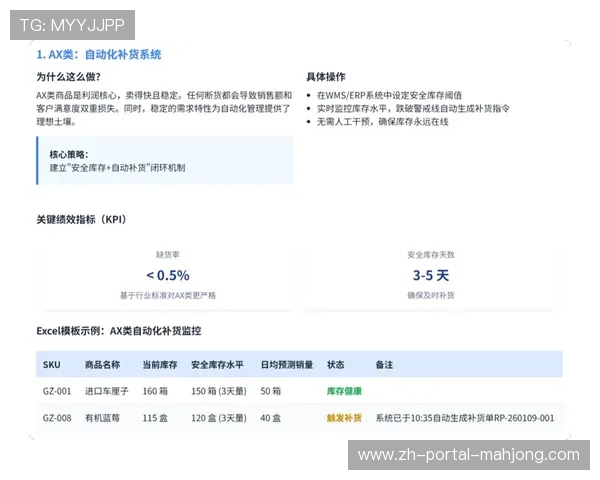Click paragraph starting 'AX类商品是利润核心'
The width and height of the screenshot is (600, 480).
click(164, 109)
